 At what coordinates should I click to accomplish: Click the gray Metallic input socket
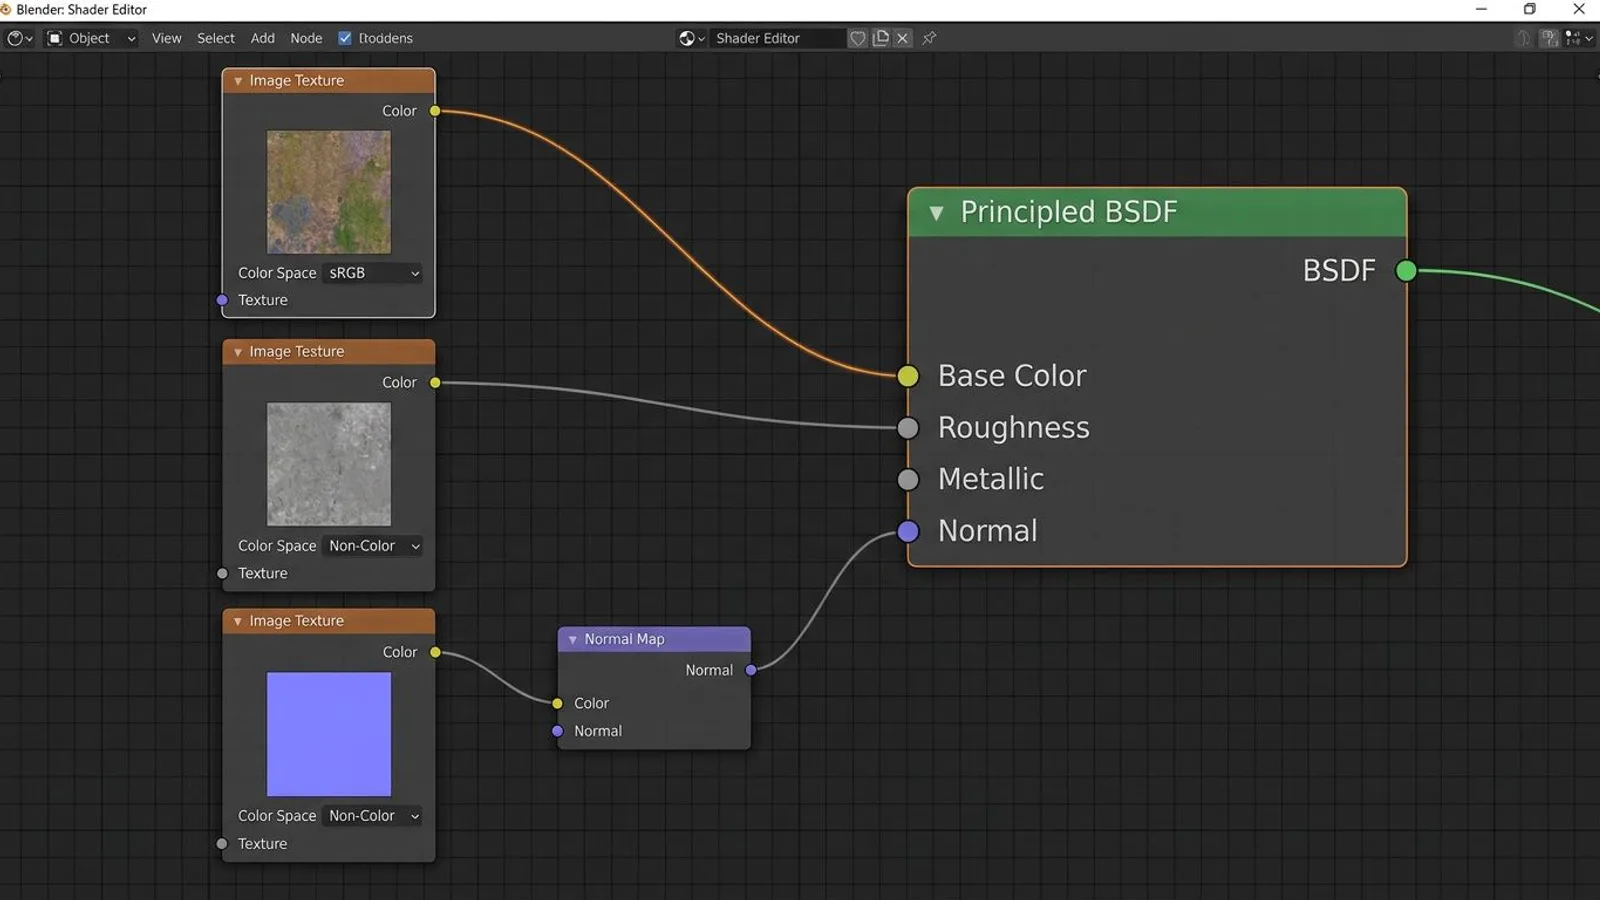[908, 479]
